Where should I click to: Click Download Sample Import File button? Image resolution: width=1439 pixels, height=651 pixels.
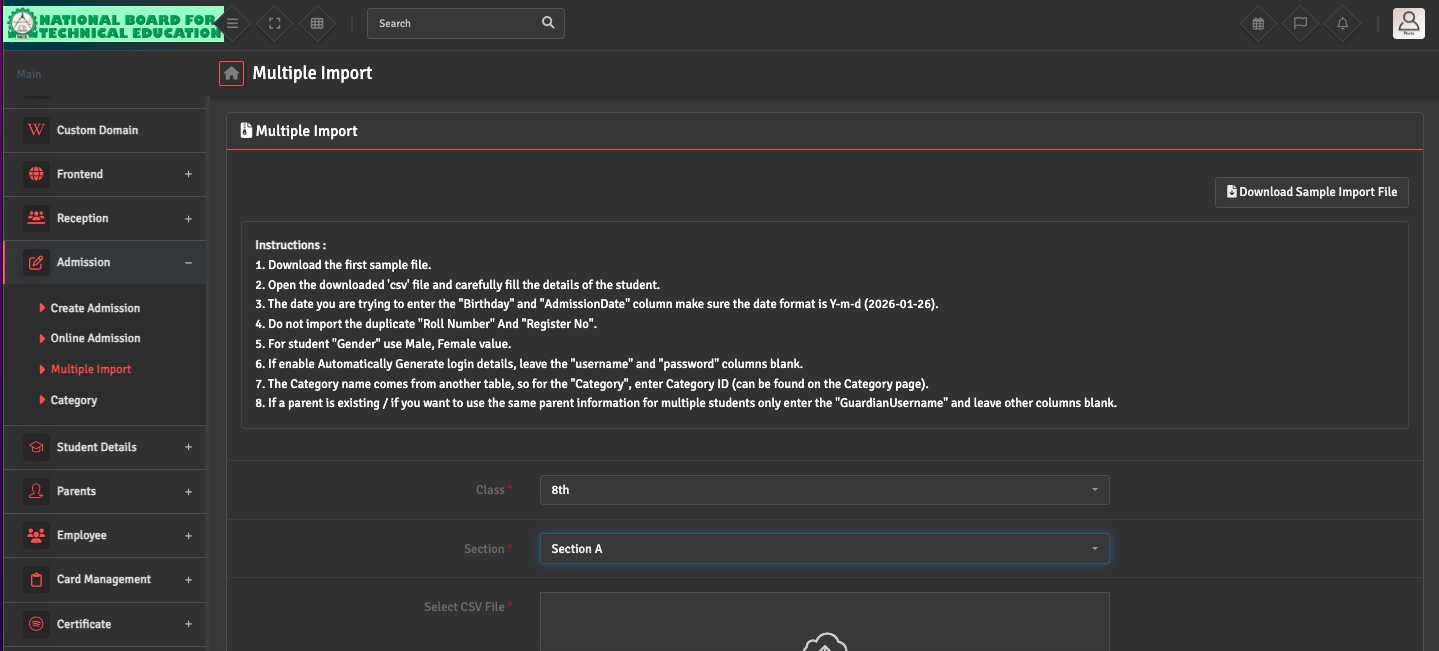[x=1311, y=192]
